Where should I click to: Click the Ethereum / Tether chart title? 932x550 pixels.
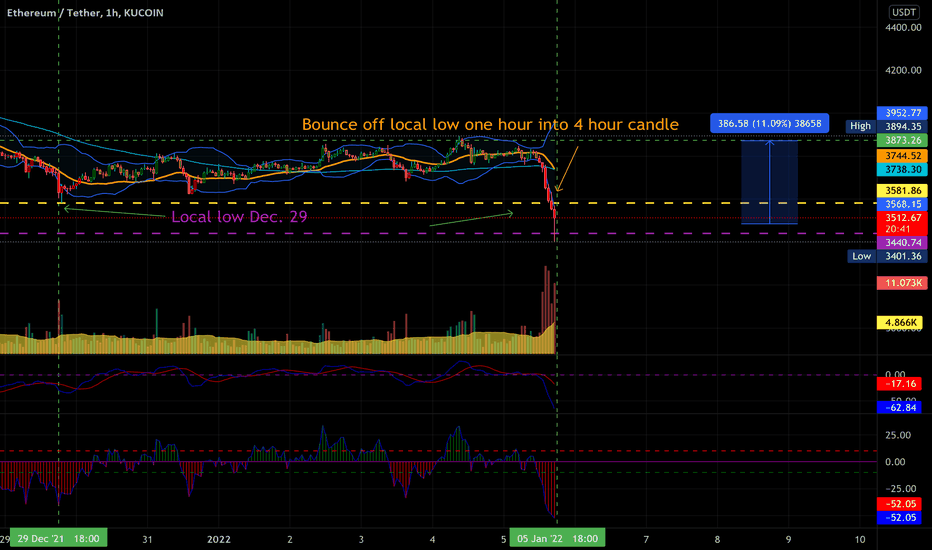point(85,12)
